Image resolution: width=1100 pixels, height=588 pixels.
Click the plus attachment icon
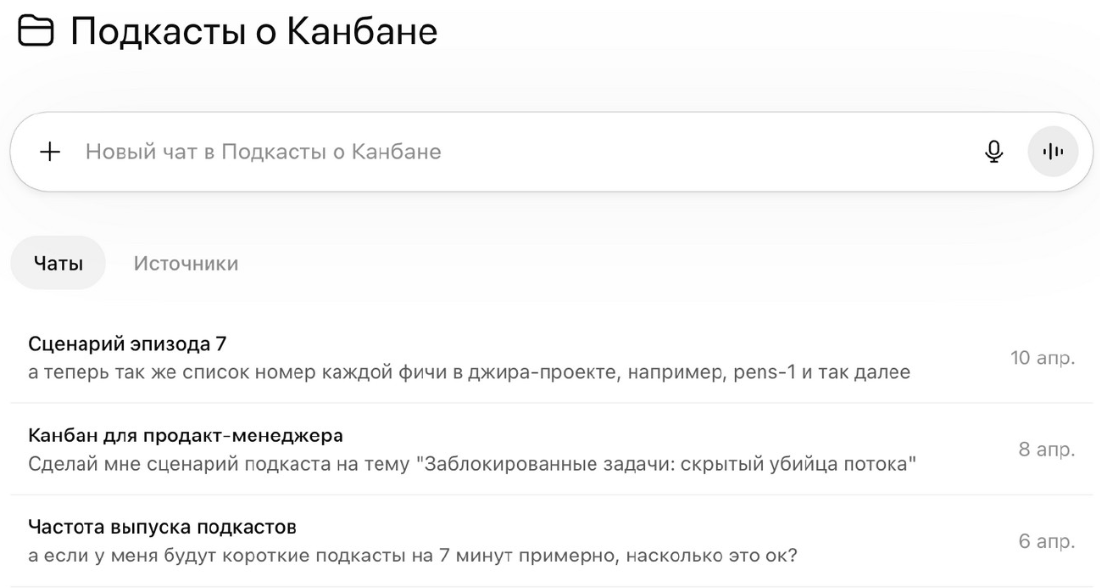coord(50,152)
